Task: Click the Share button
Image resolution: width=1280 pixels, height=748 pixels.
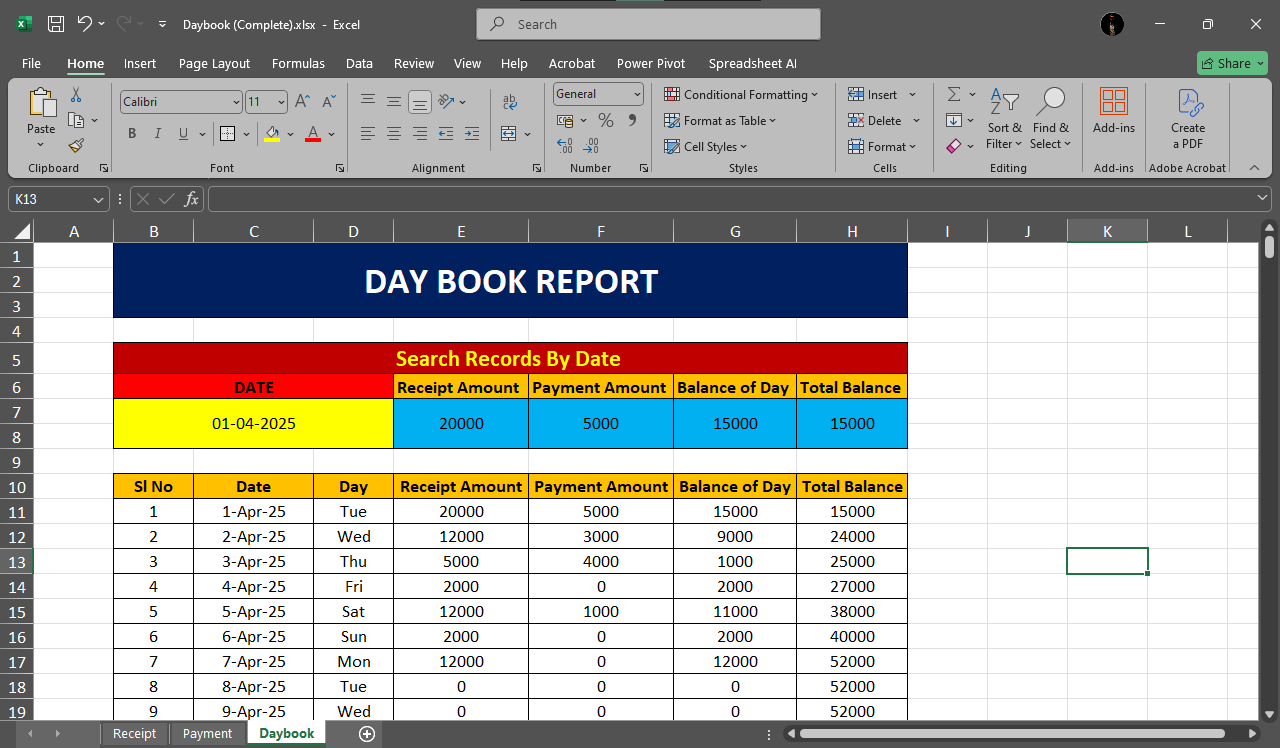Action: click(1232, 63)
